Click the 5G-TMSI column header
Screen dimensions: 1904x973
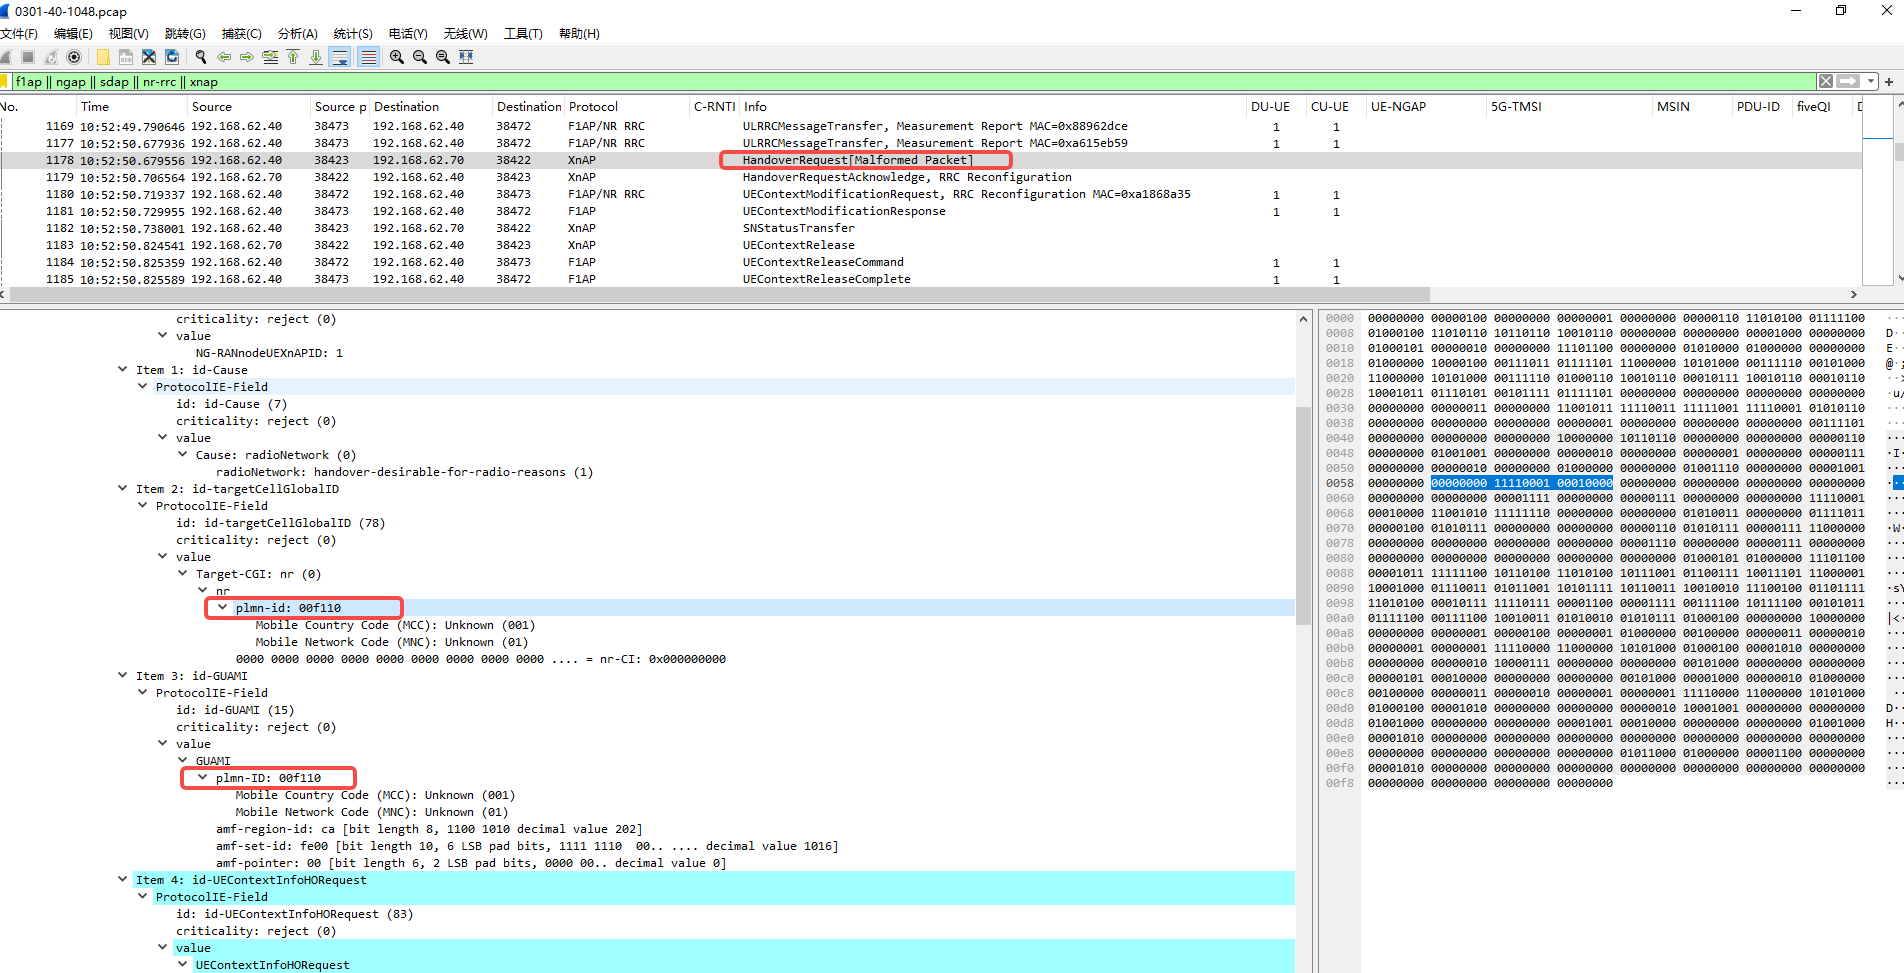1568,107
